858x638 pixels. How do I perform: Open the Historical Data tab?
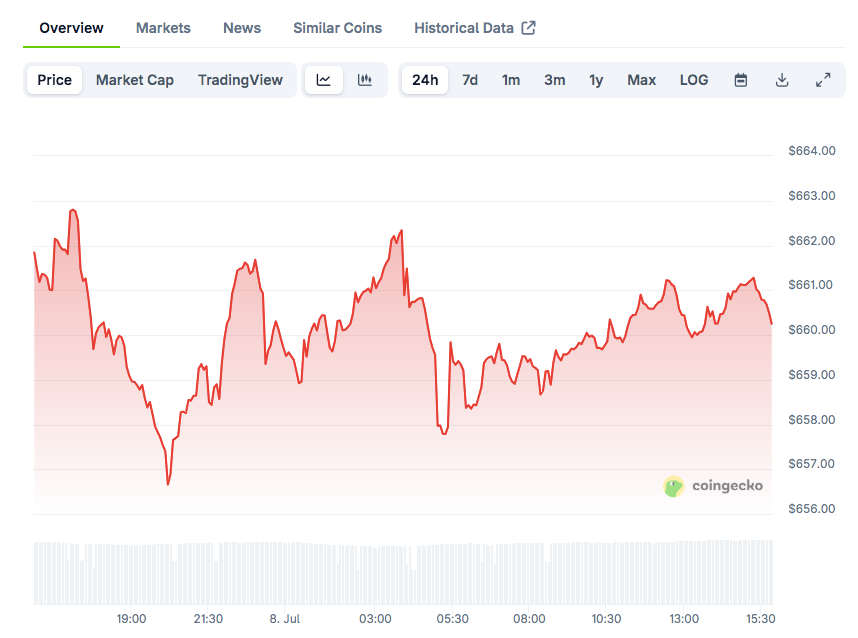[x=474, y=28]
